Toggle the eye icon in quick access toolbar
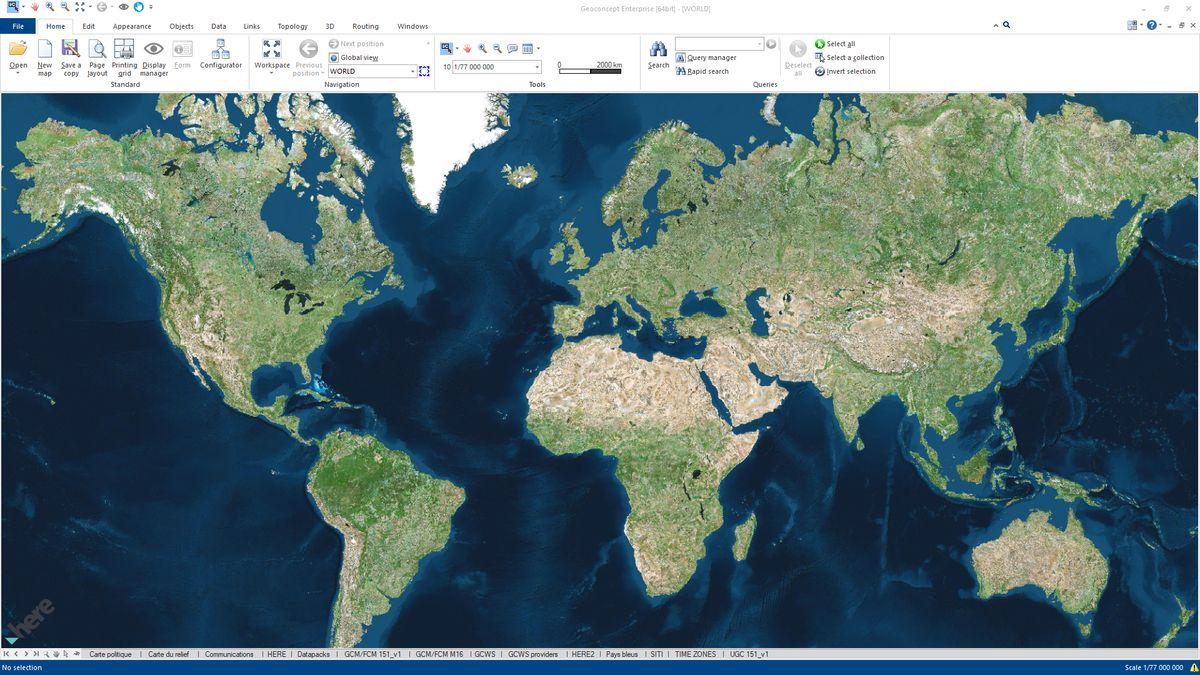The image size is (1200, 675). [124, 7]
